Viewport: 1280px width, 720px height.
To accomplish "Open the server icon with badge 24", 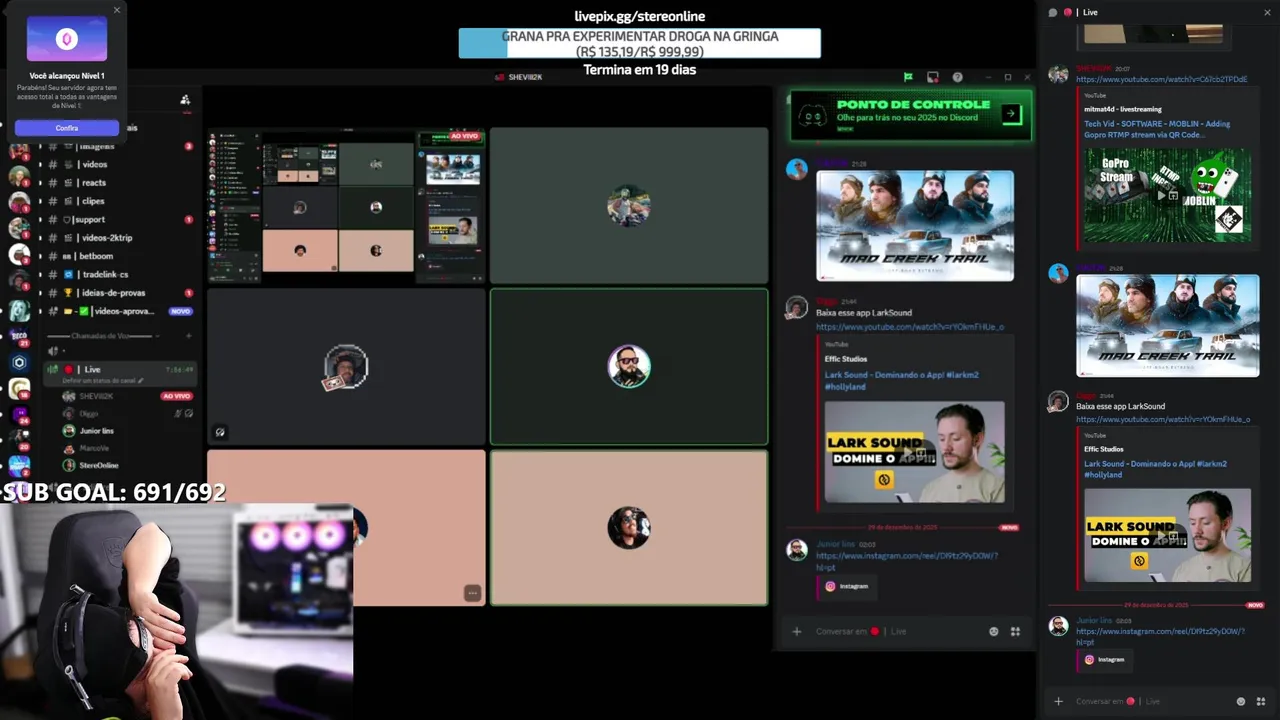I will coord(19,414).
